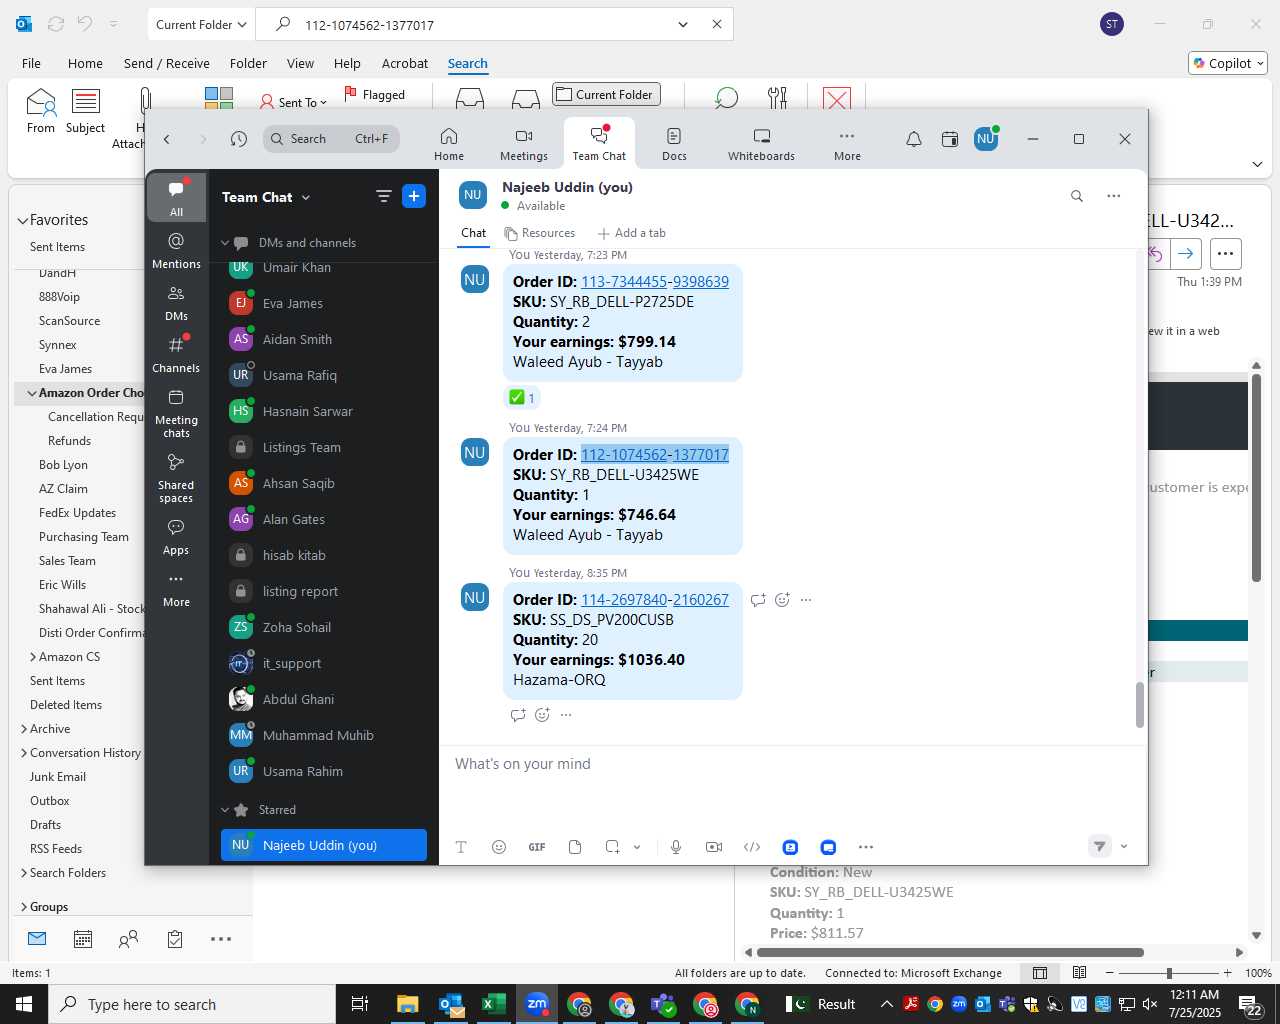Collapse DMs and channels section
1280x1024 pixels.
(225, 243)
